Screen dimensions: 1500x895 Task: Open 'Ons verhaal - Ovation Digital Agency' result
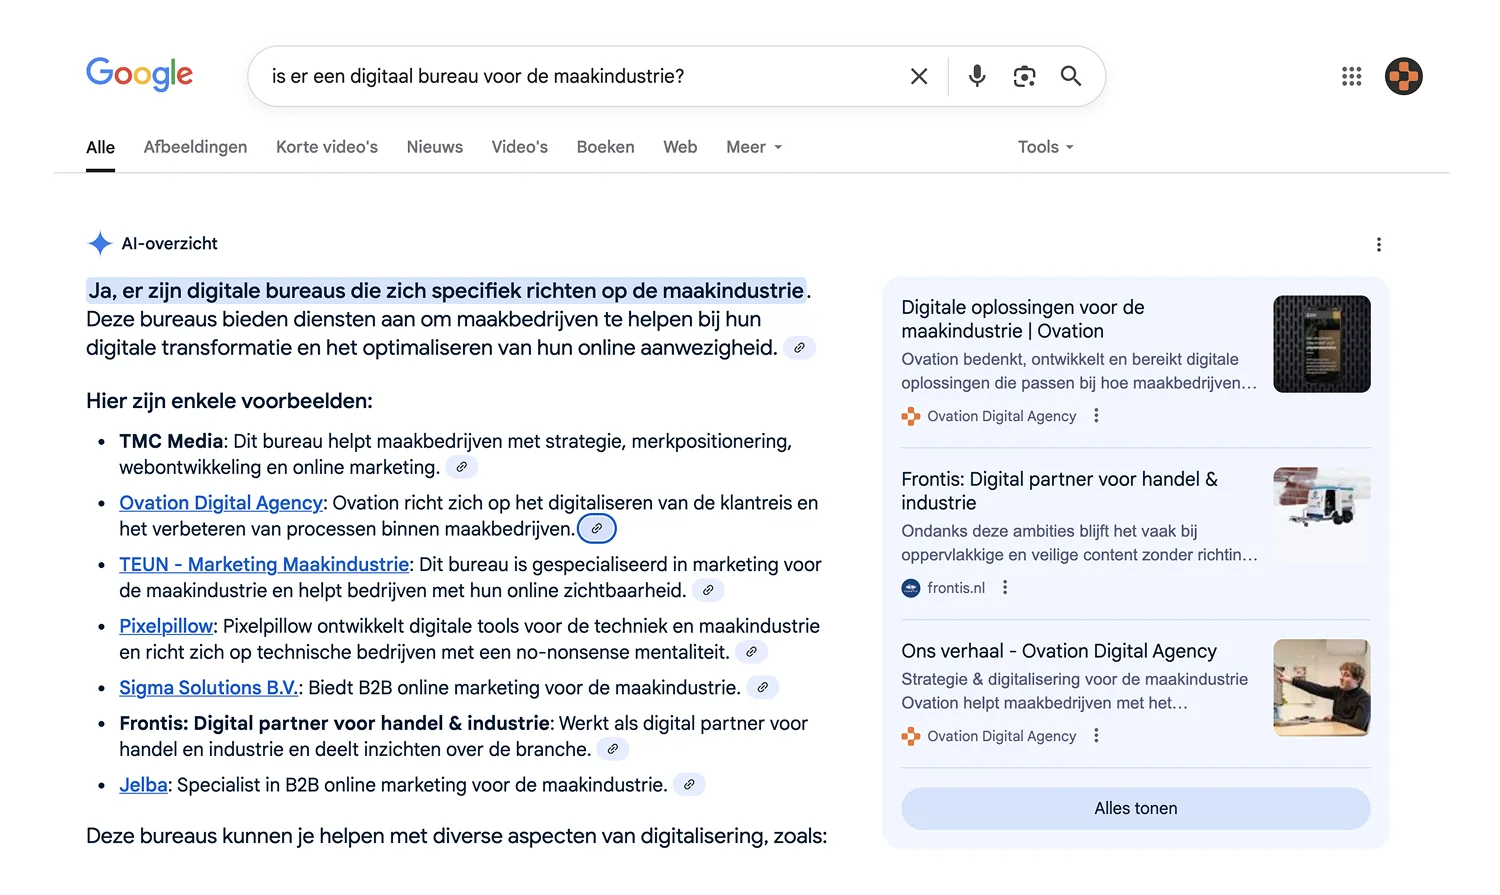[x=1059, y=651]
